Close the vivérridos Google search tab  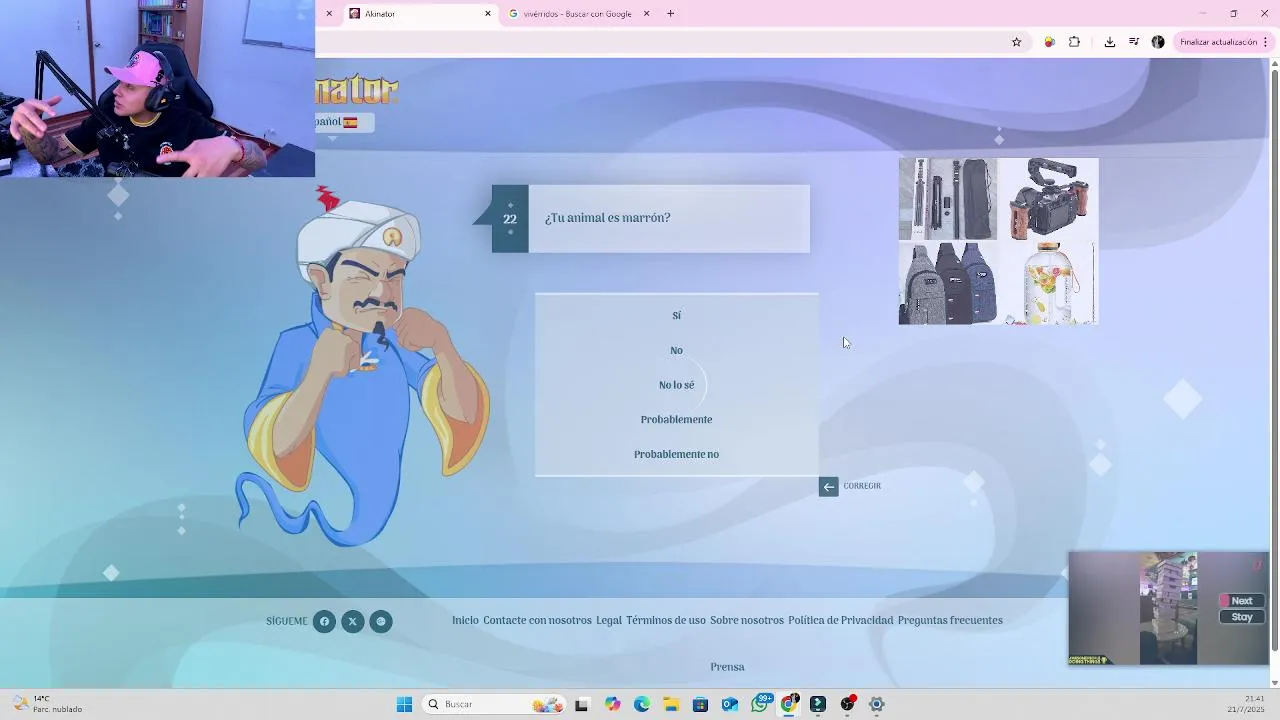[x=646, y=14]
